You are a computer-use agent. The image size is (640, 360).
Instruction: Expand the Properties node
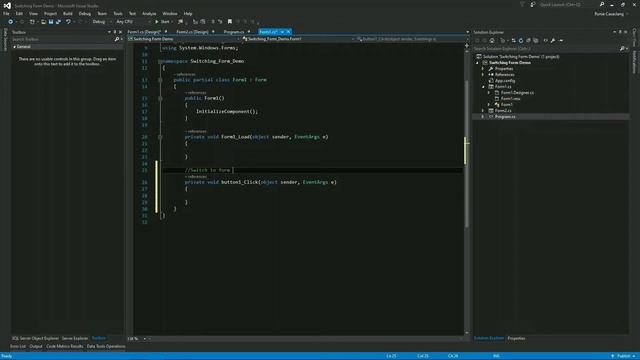pos(483,69)
